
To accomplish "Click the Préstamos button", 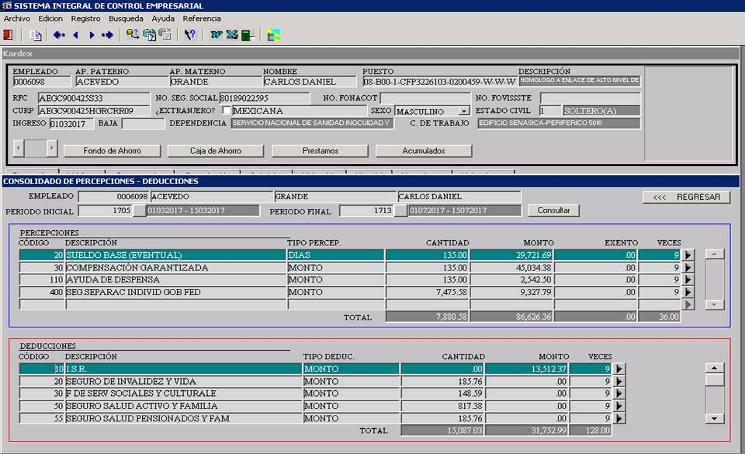I will pos(312,151).
